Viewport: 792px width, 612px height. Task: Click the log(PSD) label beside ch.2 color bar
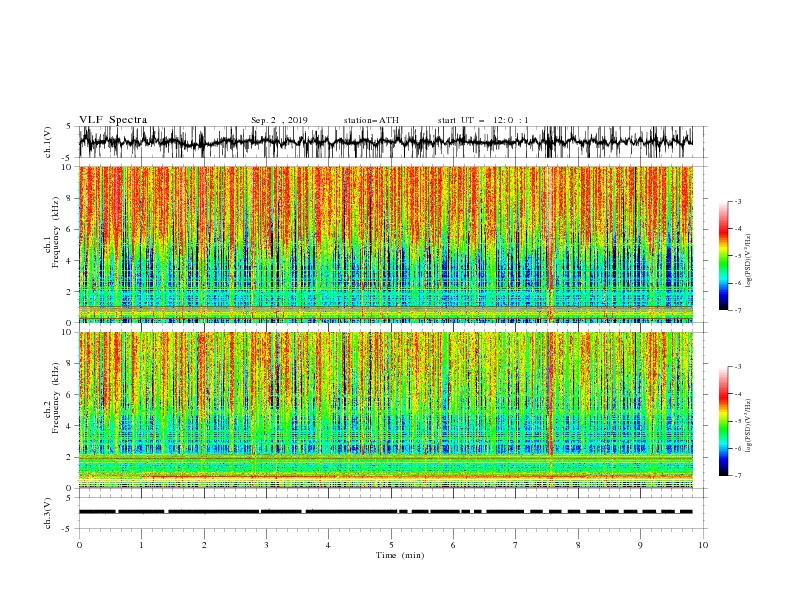[x=750, y=426]
